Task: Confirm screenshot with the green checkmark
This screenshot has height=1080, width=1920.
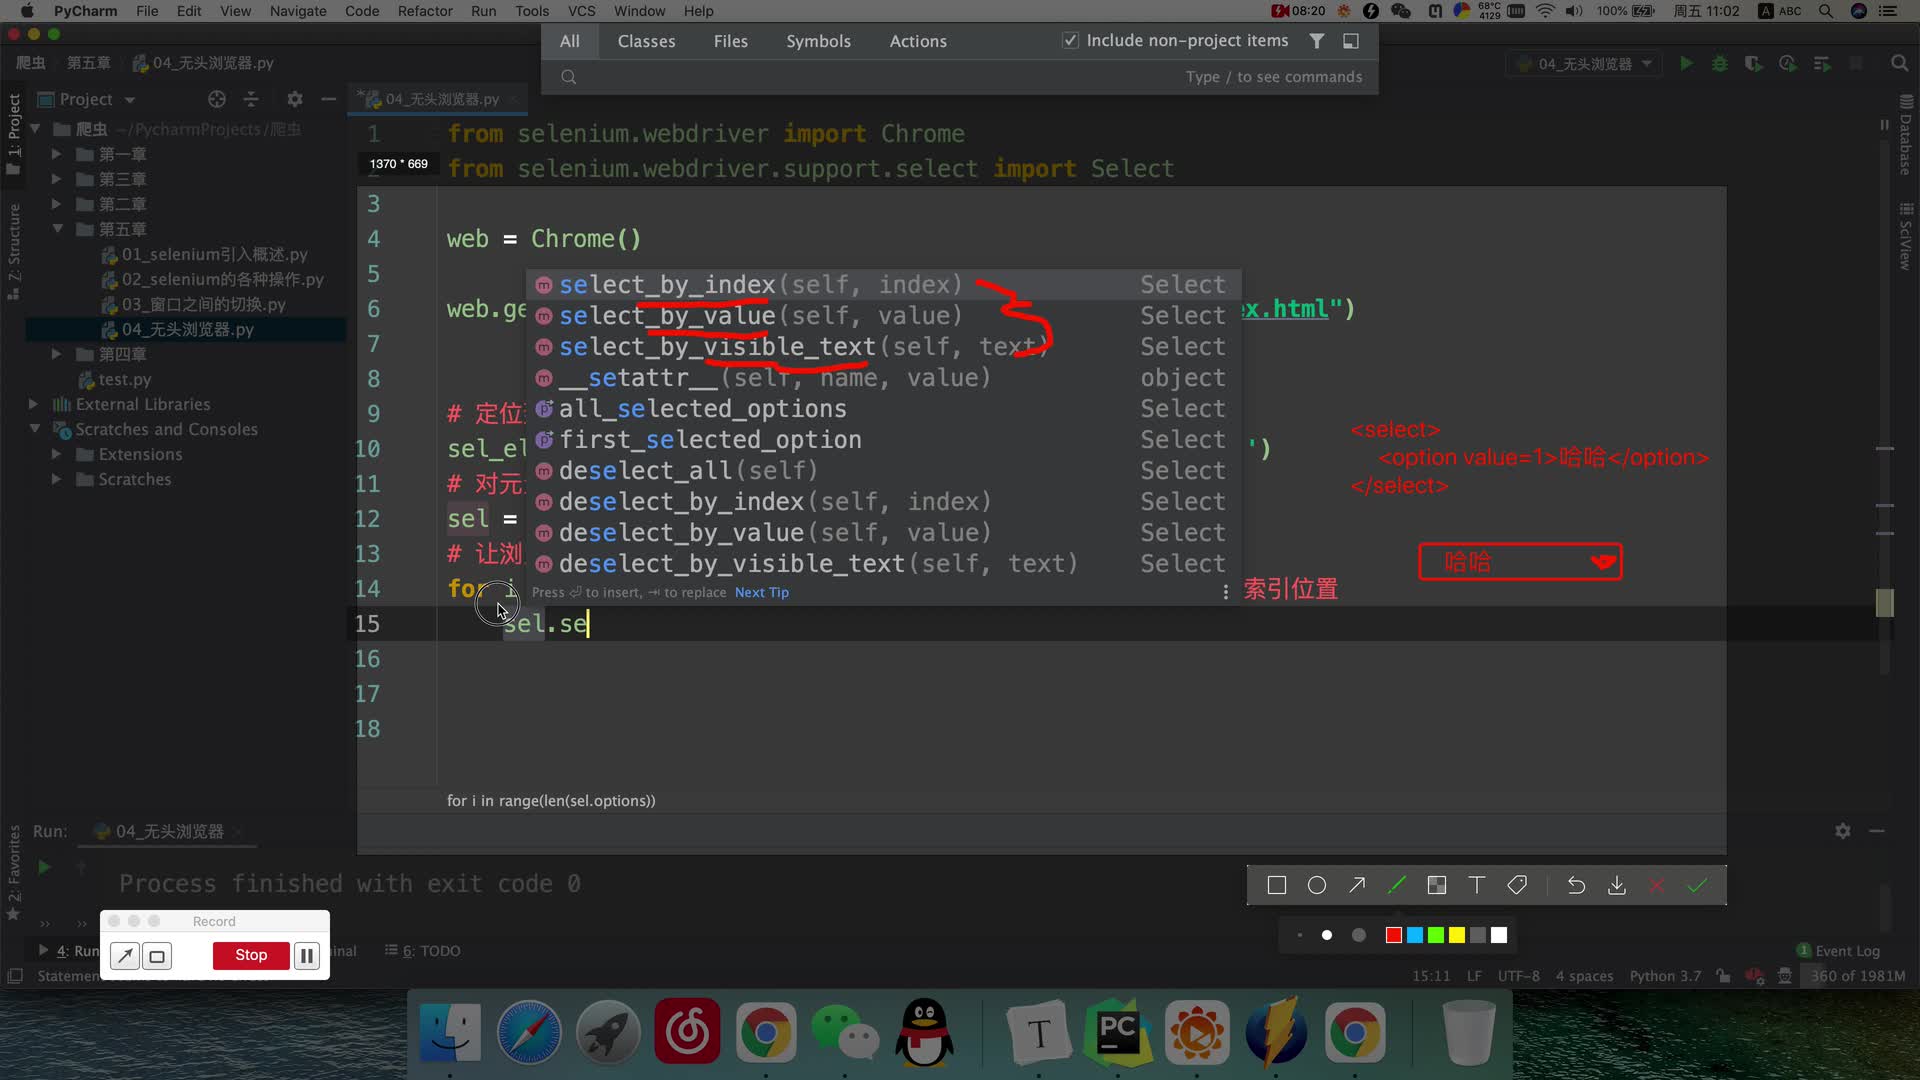Action: point(1697,885)
